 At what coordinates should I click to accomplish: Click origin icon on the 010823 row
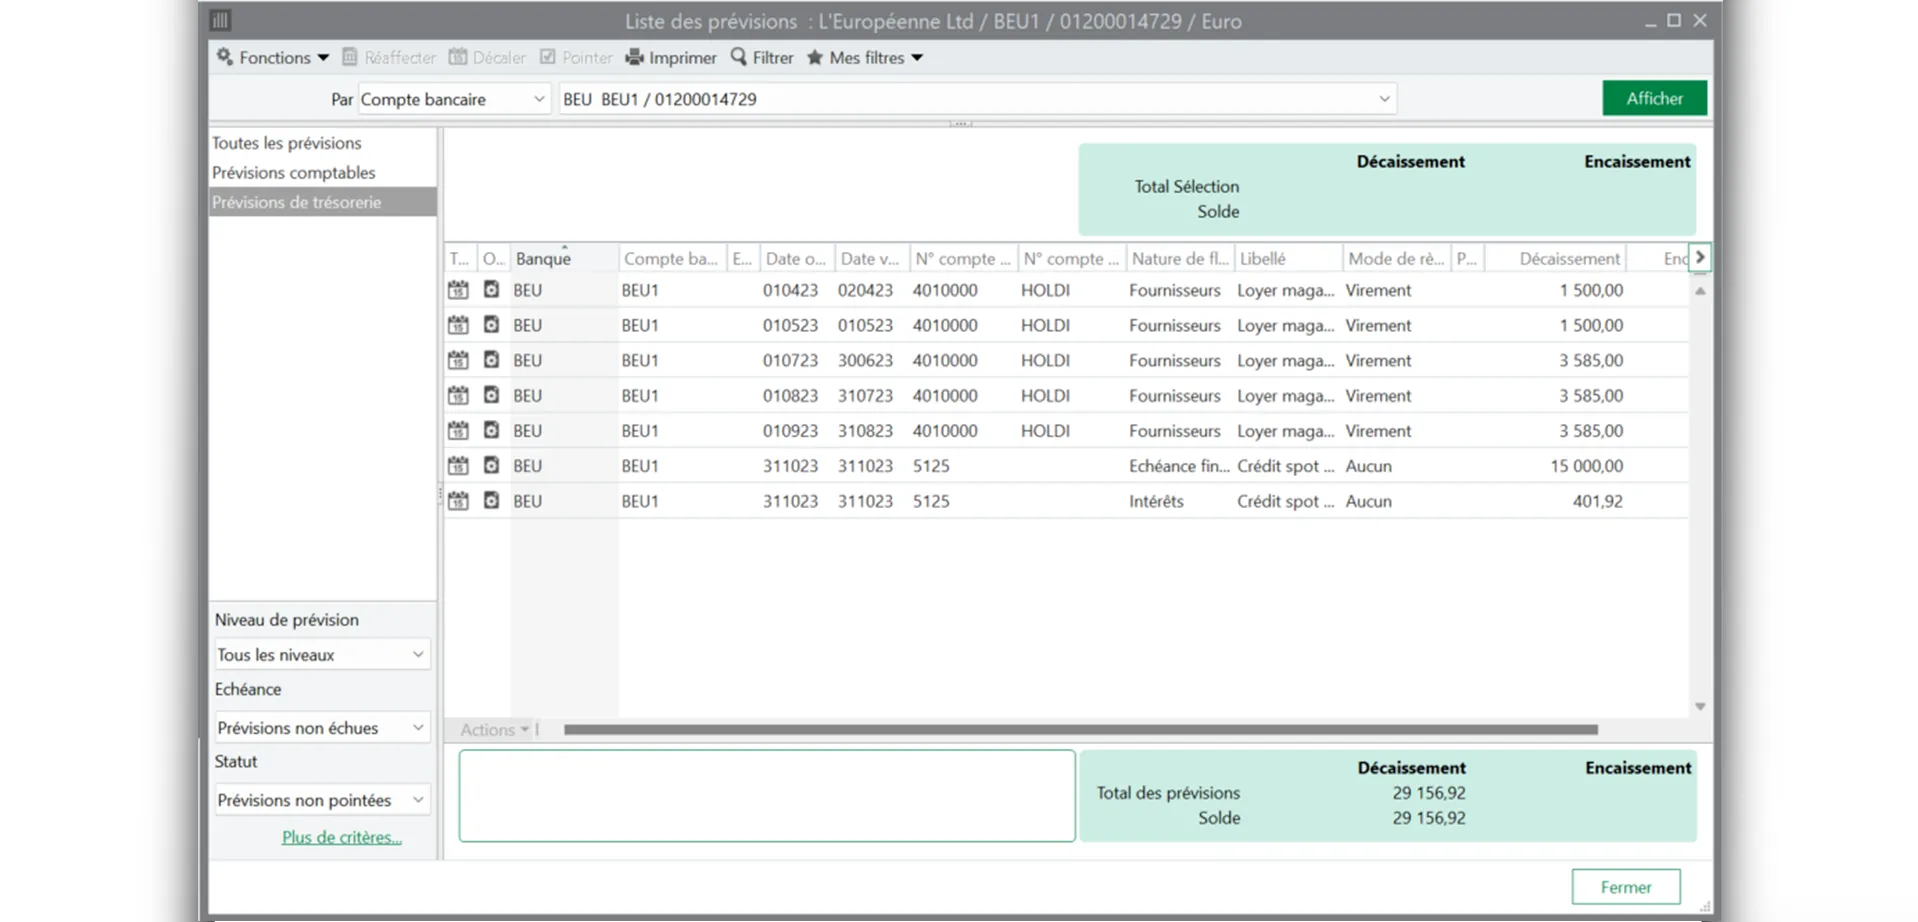491,394
